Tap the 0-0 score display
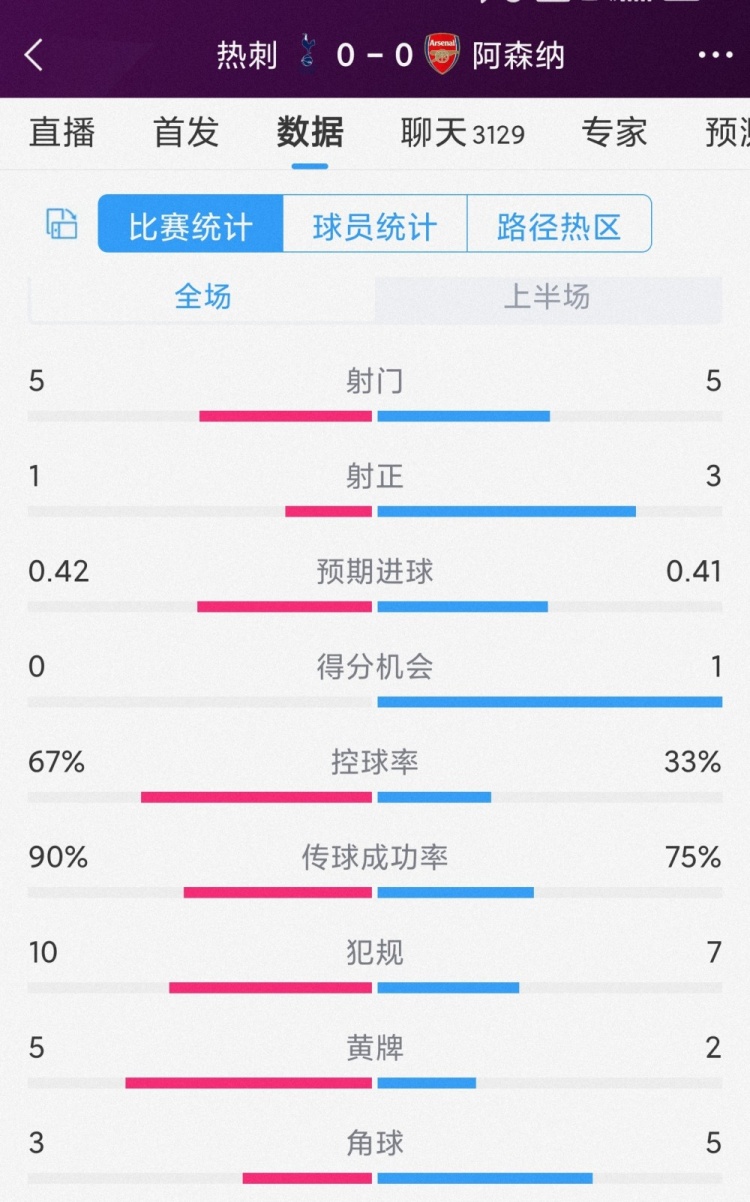 tap(374, 56)
